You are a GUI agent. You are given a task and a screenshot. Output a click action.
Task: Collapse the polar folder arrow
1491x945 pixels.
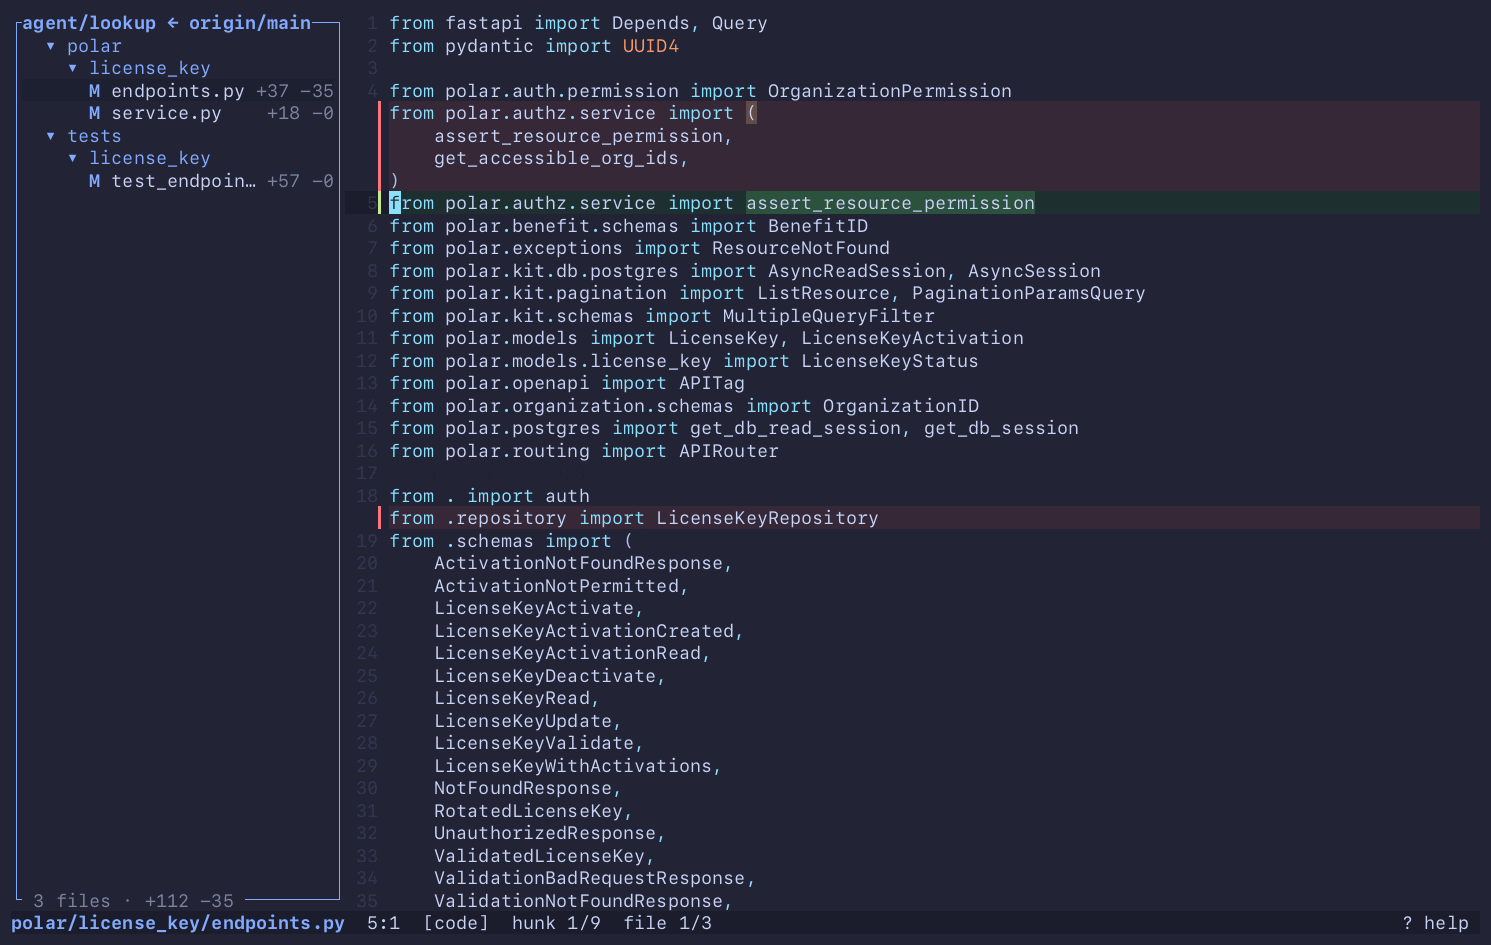pos(50,46)
